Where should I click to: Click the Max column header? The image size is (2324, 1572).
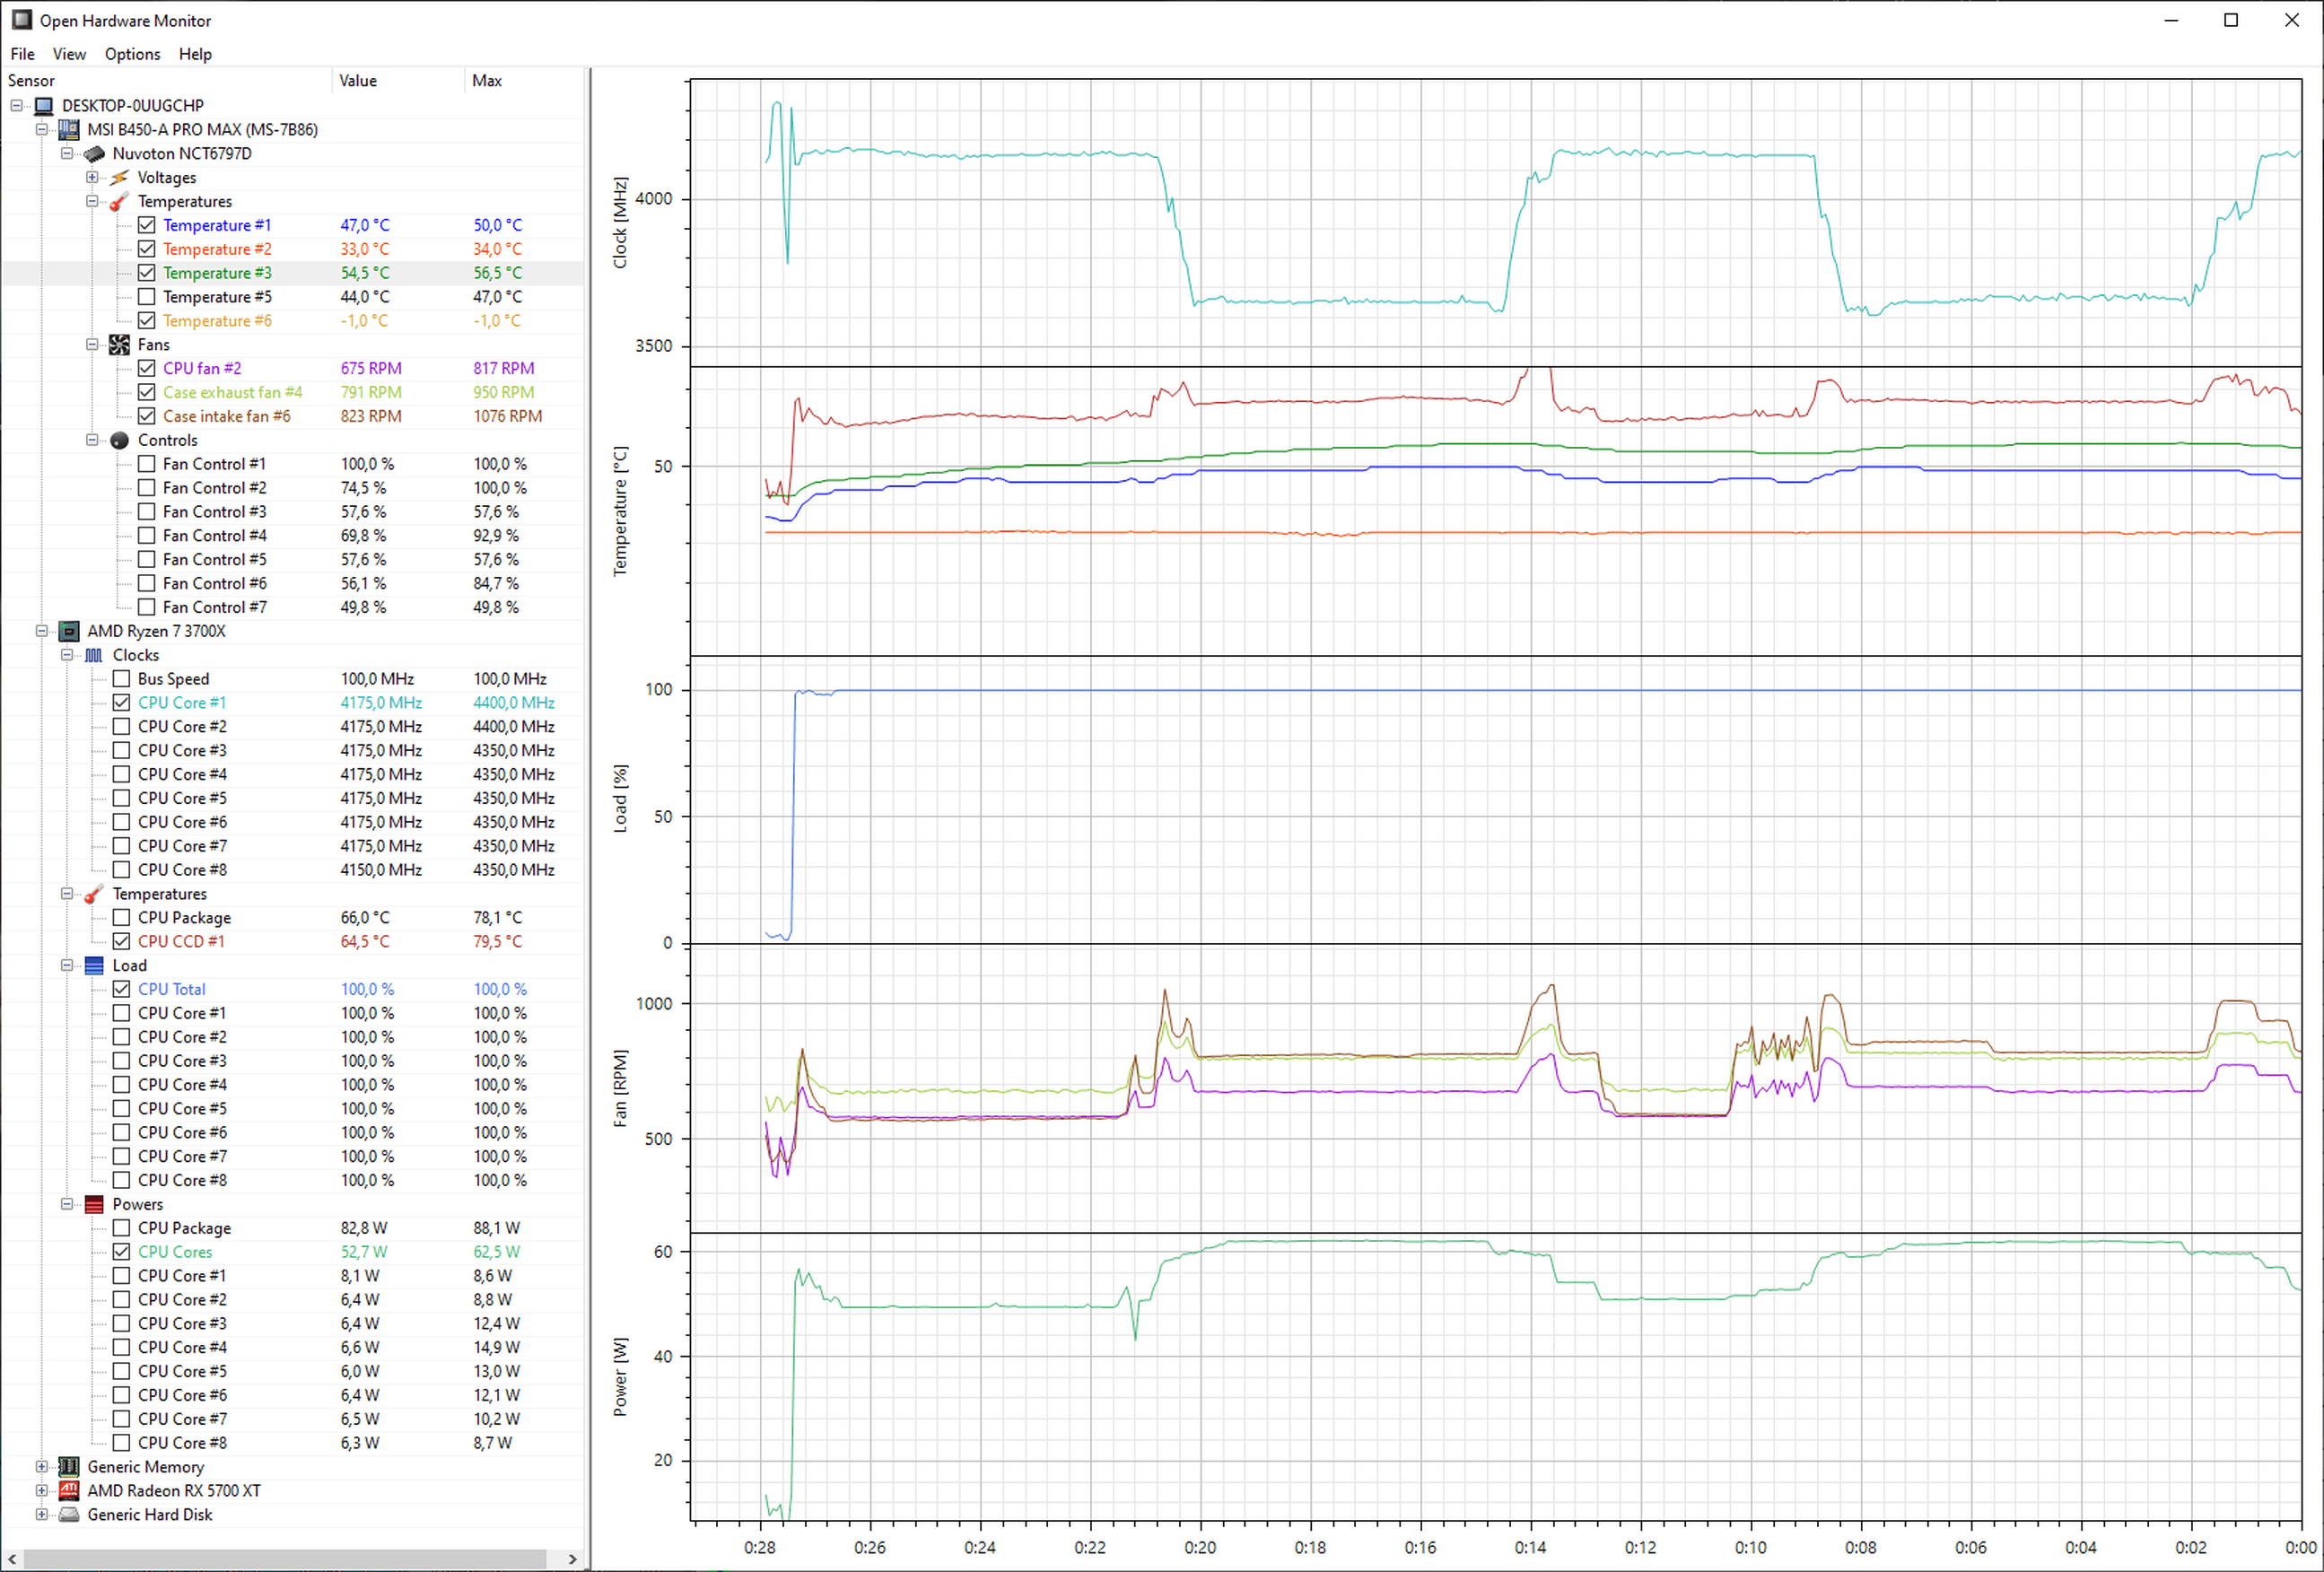487,81
